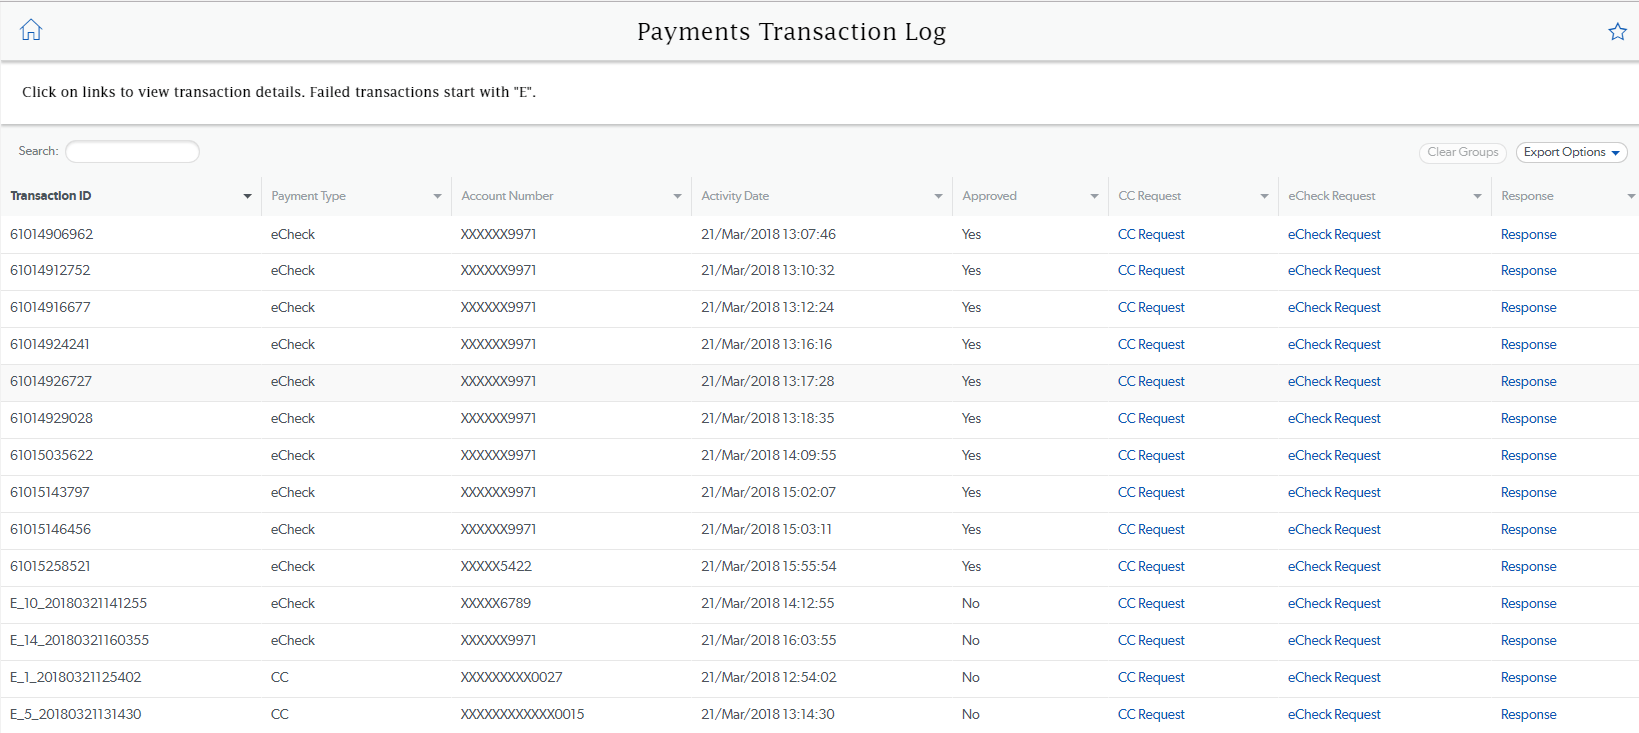Open Activity Date column dropdown arrow
The width and height of the screenshot is (1639, 733).
coord(938,196)
